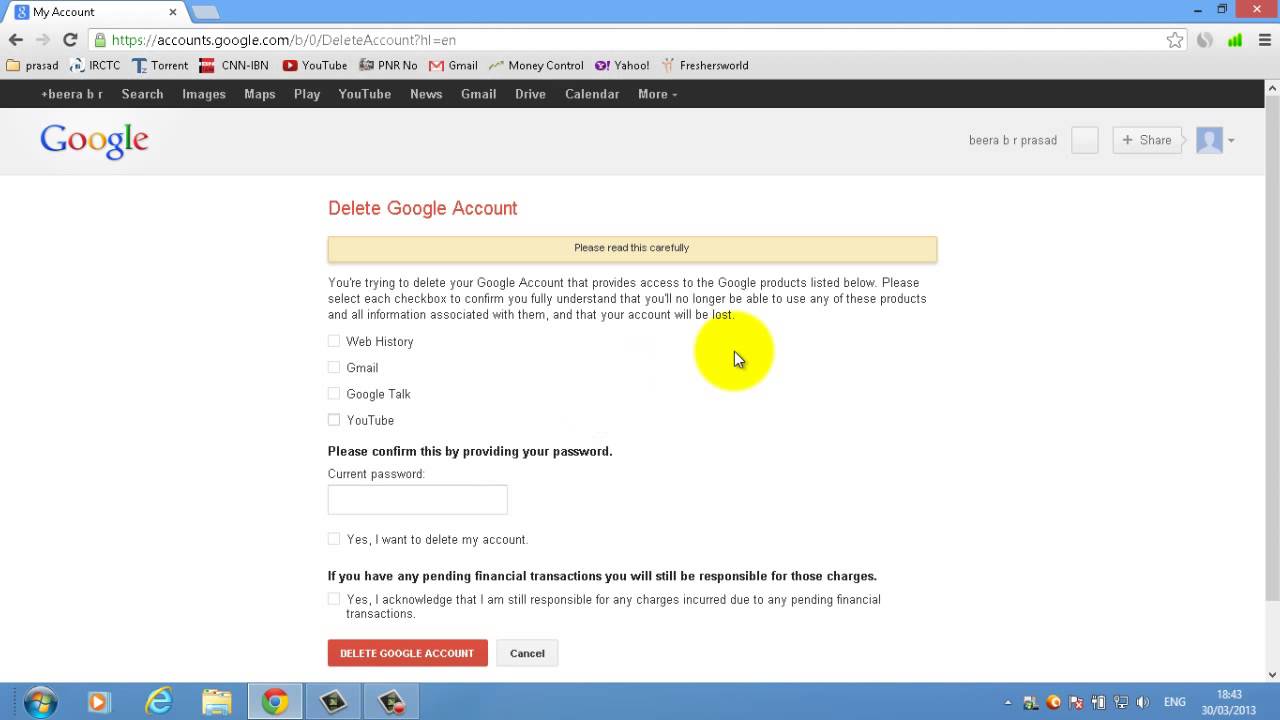Screen dimensions: 1280x720
Task: Enable 'Yes, I want to delete my account'
Action: [x=334, y=539]
